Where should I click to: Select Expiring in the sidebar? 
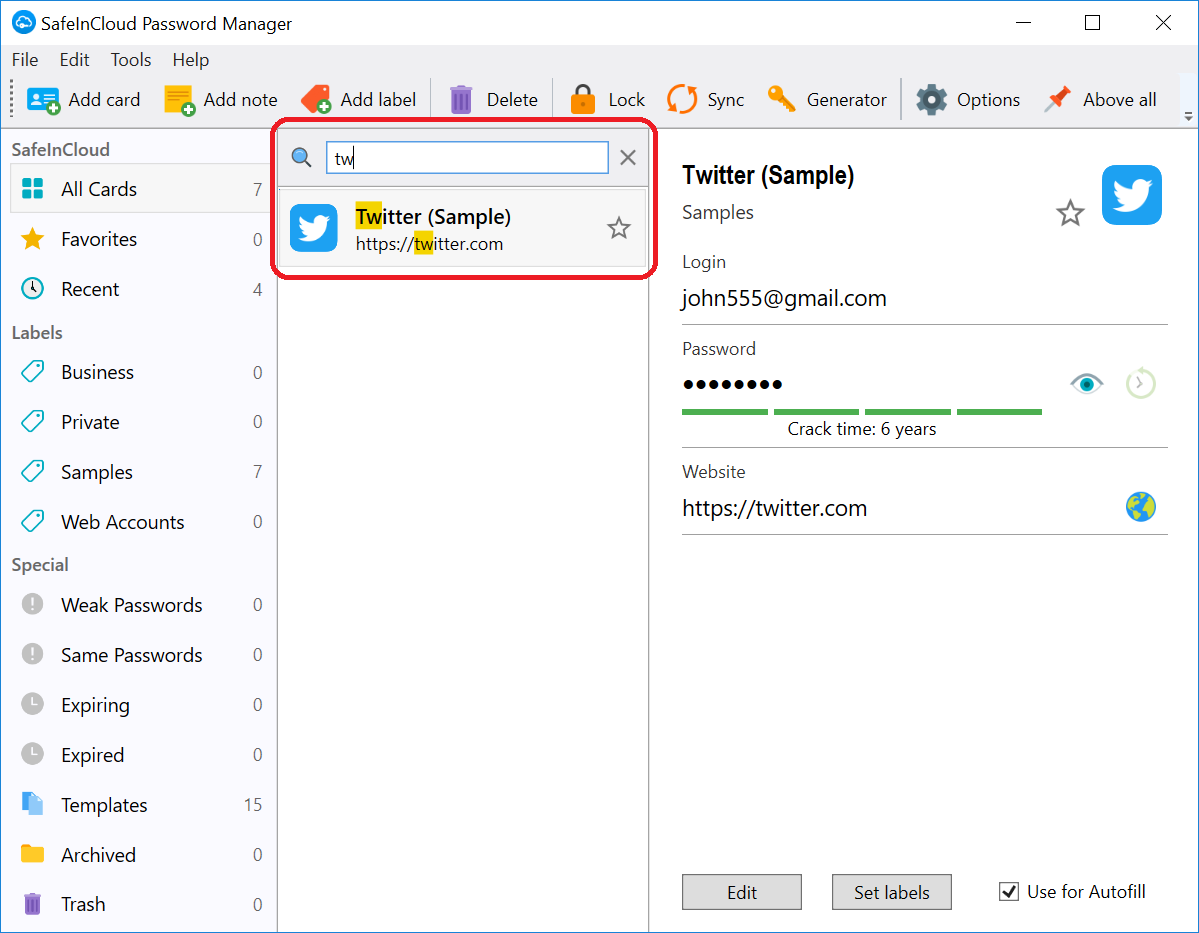138,704
